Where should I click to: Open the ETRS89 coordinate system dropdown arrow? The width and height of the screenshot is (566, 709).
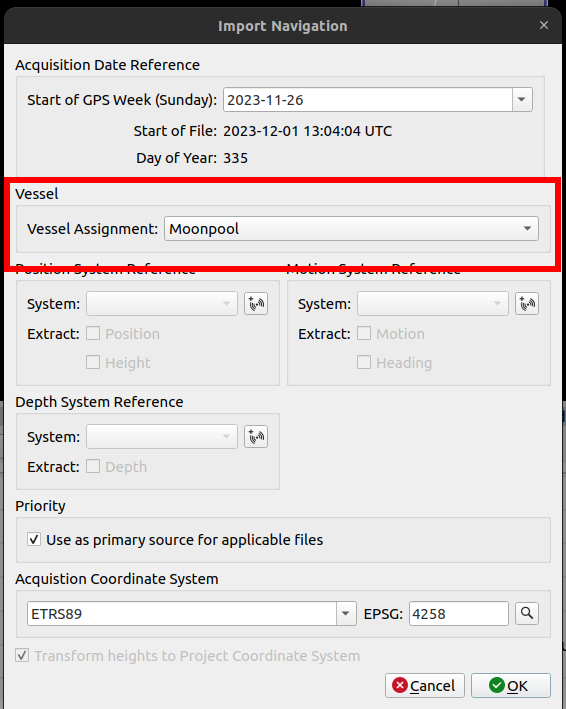pos(346,614)
